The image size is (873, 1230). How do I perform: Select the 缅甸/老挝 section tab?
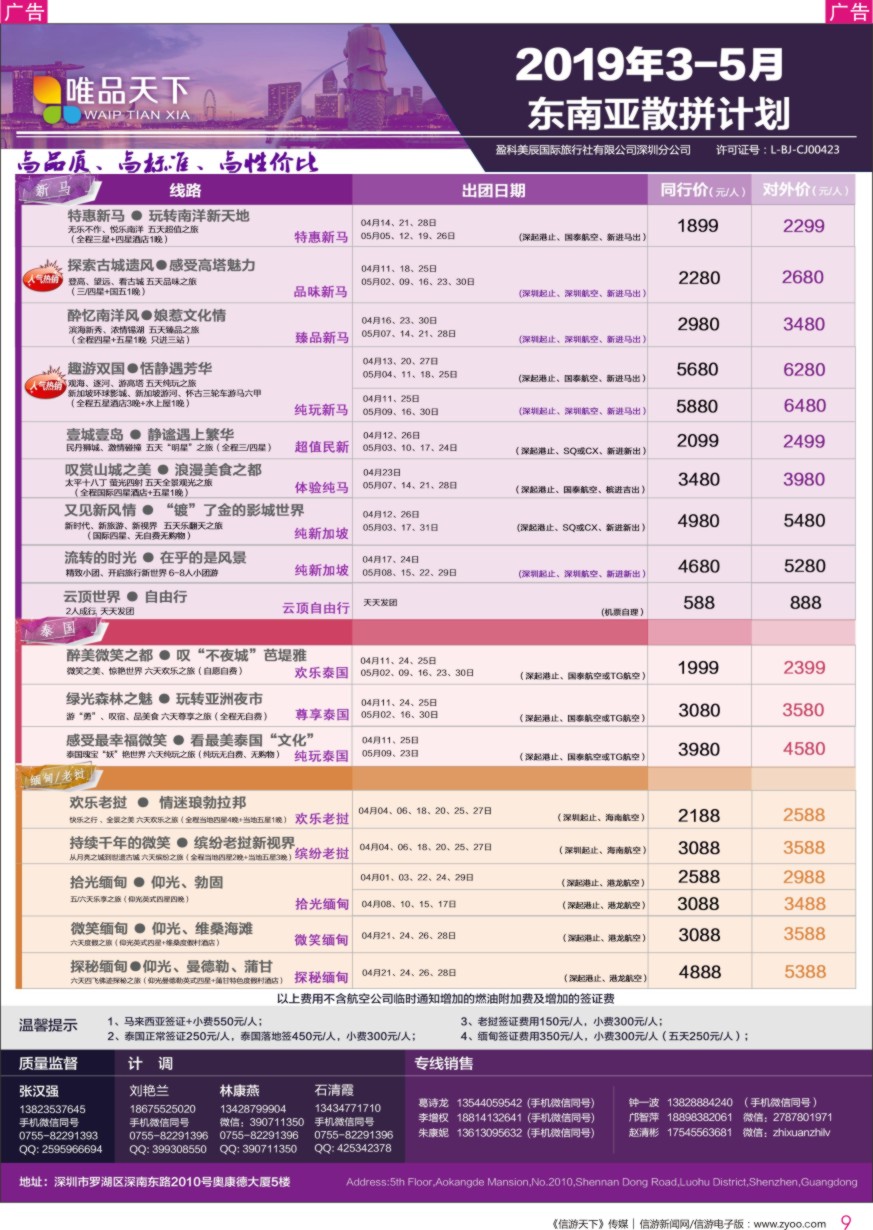58,778
